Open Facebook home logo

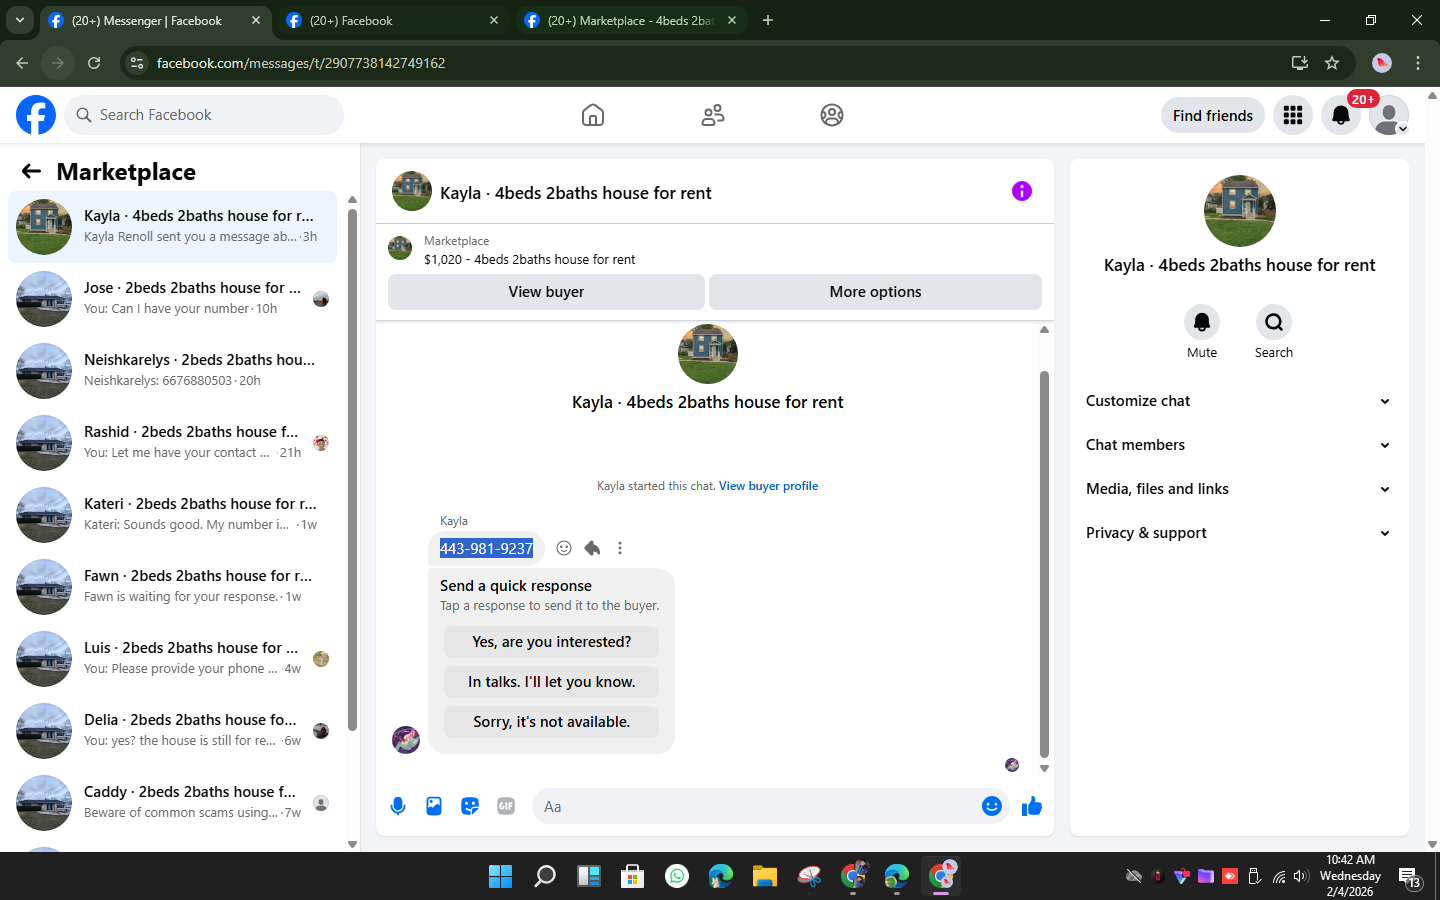(x=36, y=115)
